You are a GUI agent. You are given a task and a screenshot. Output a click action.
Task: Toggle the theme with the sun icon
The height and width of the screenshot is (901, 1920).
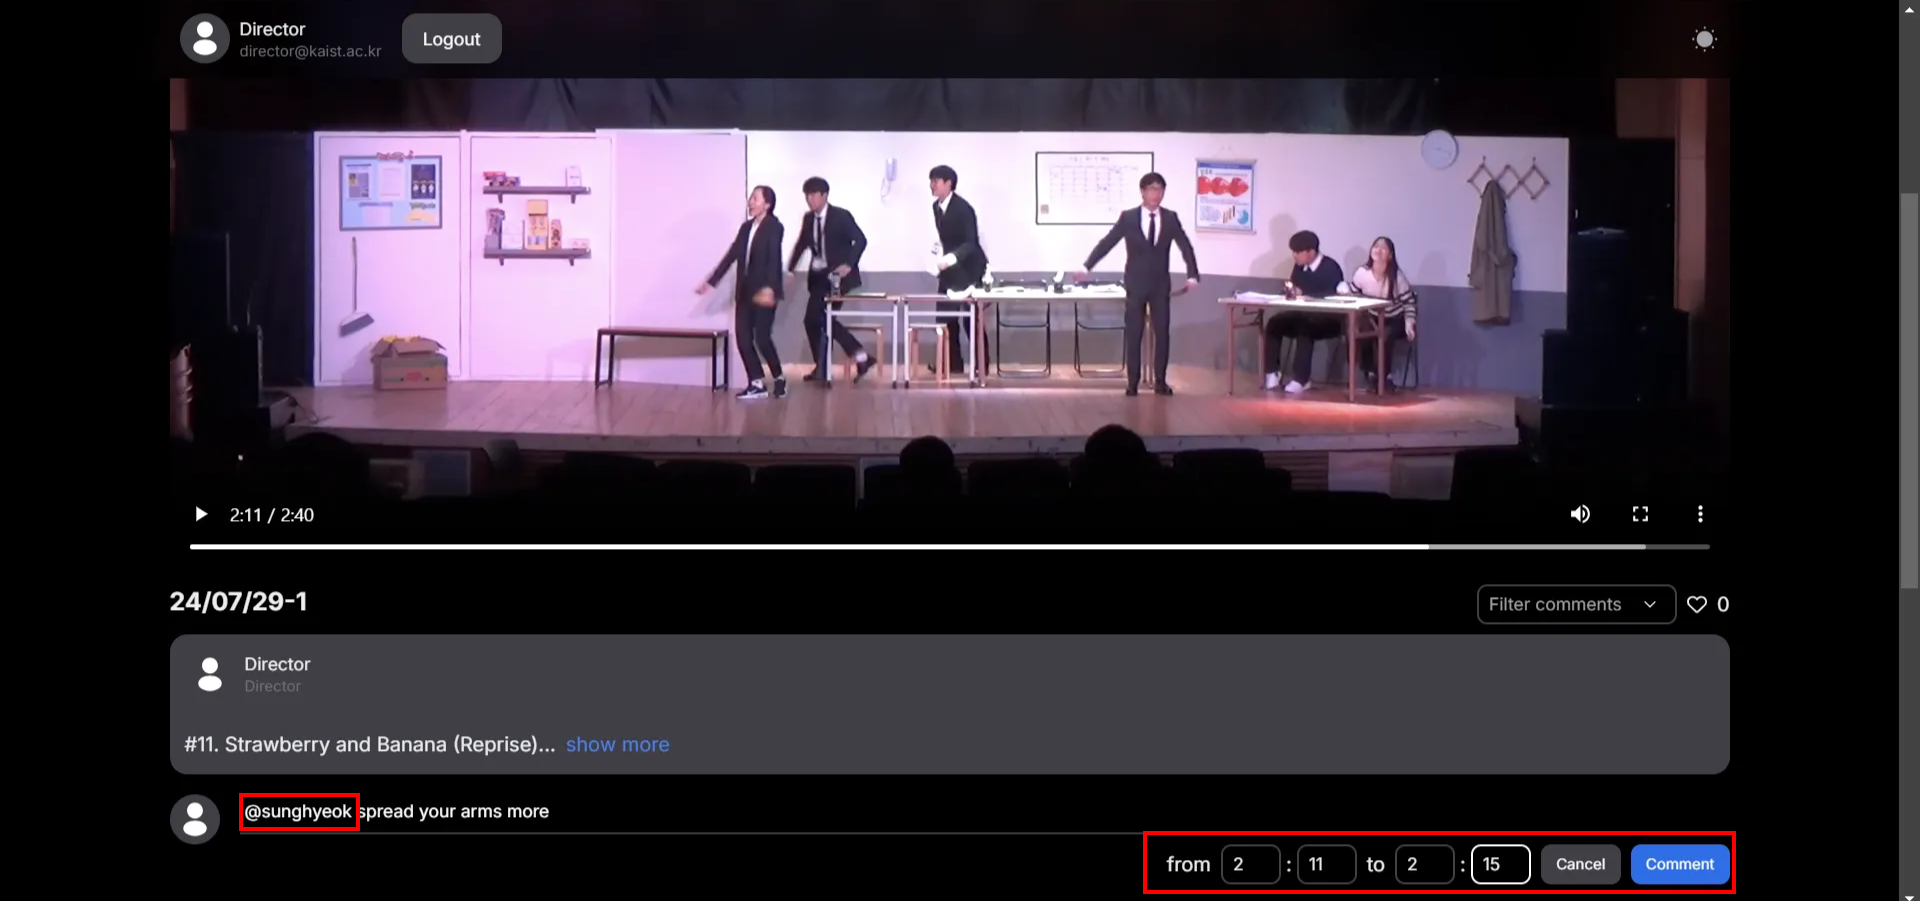pos(1704,38)
